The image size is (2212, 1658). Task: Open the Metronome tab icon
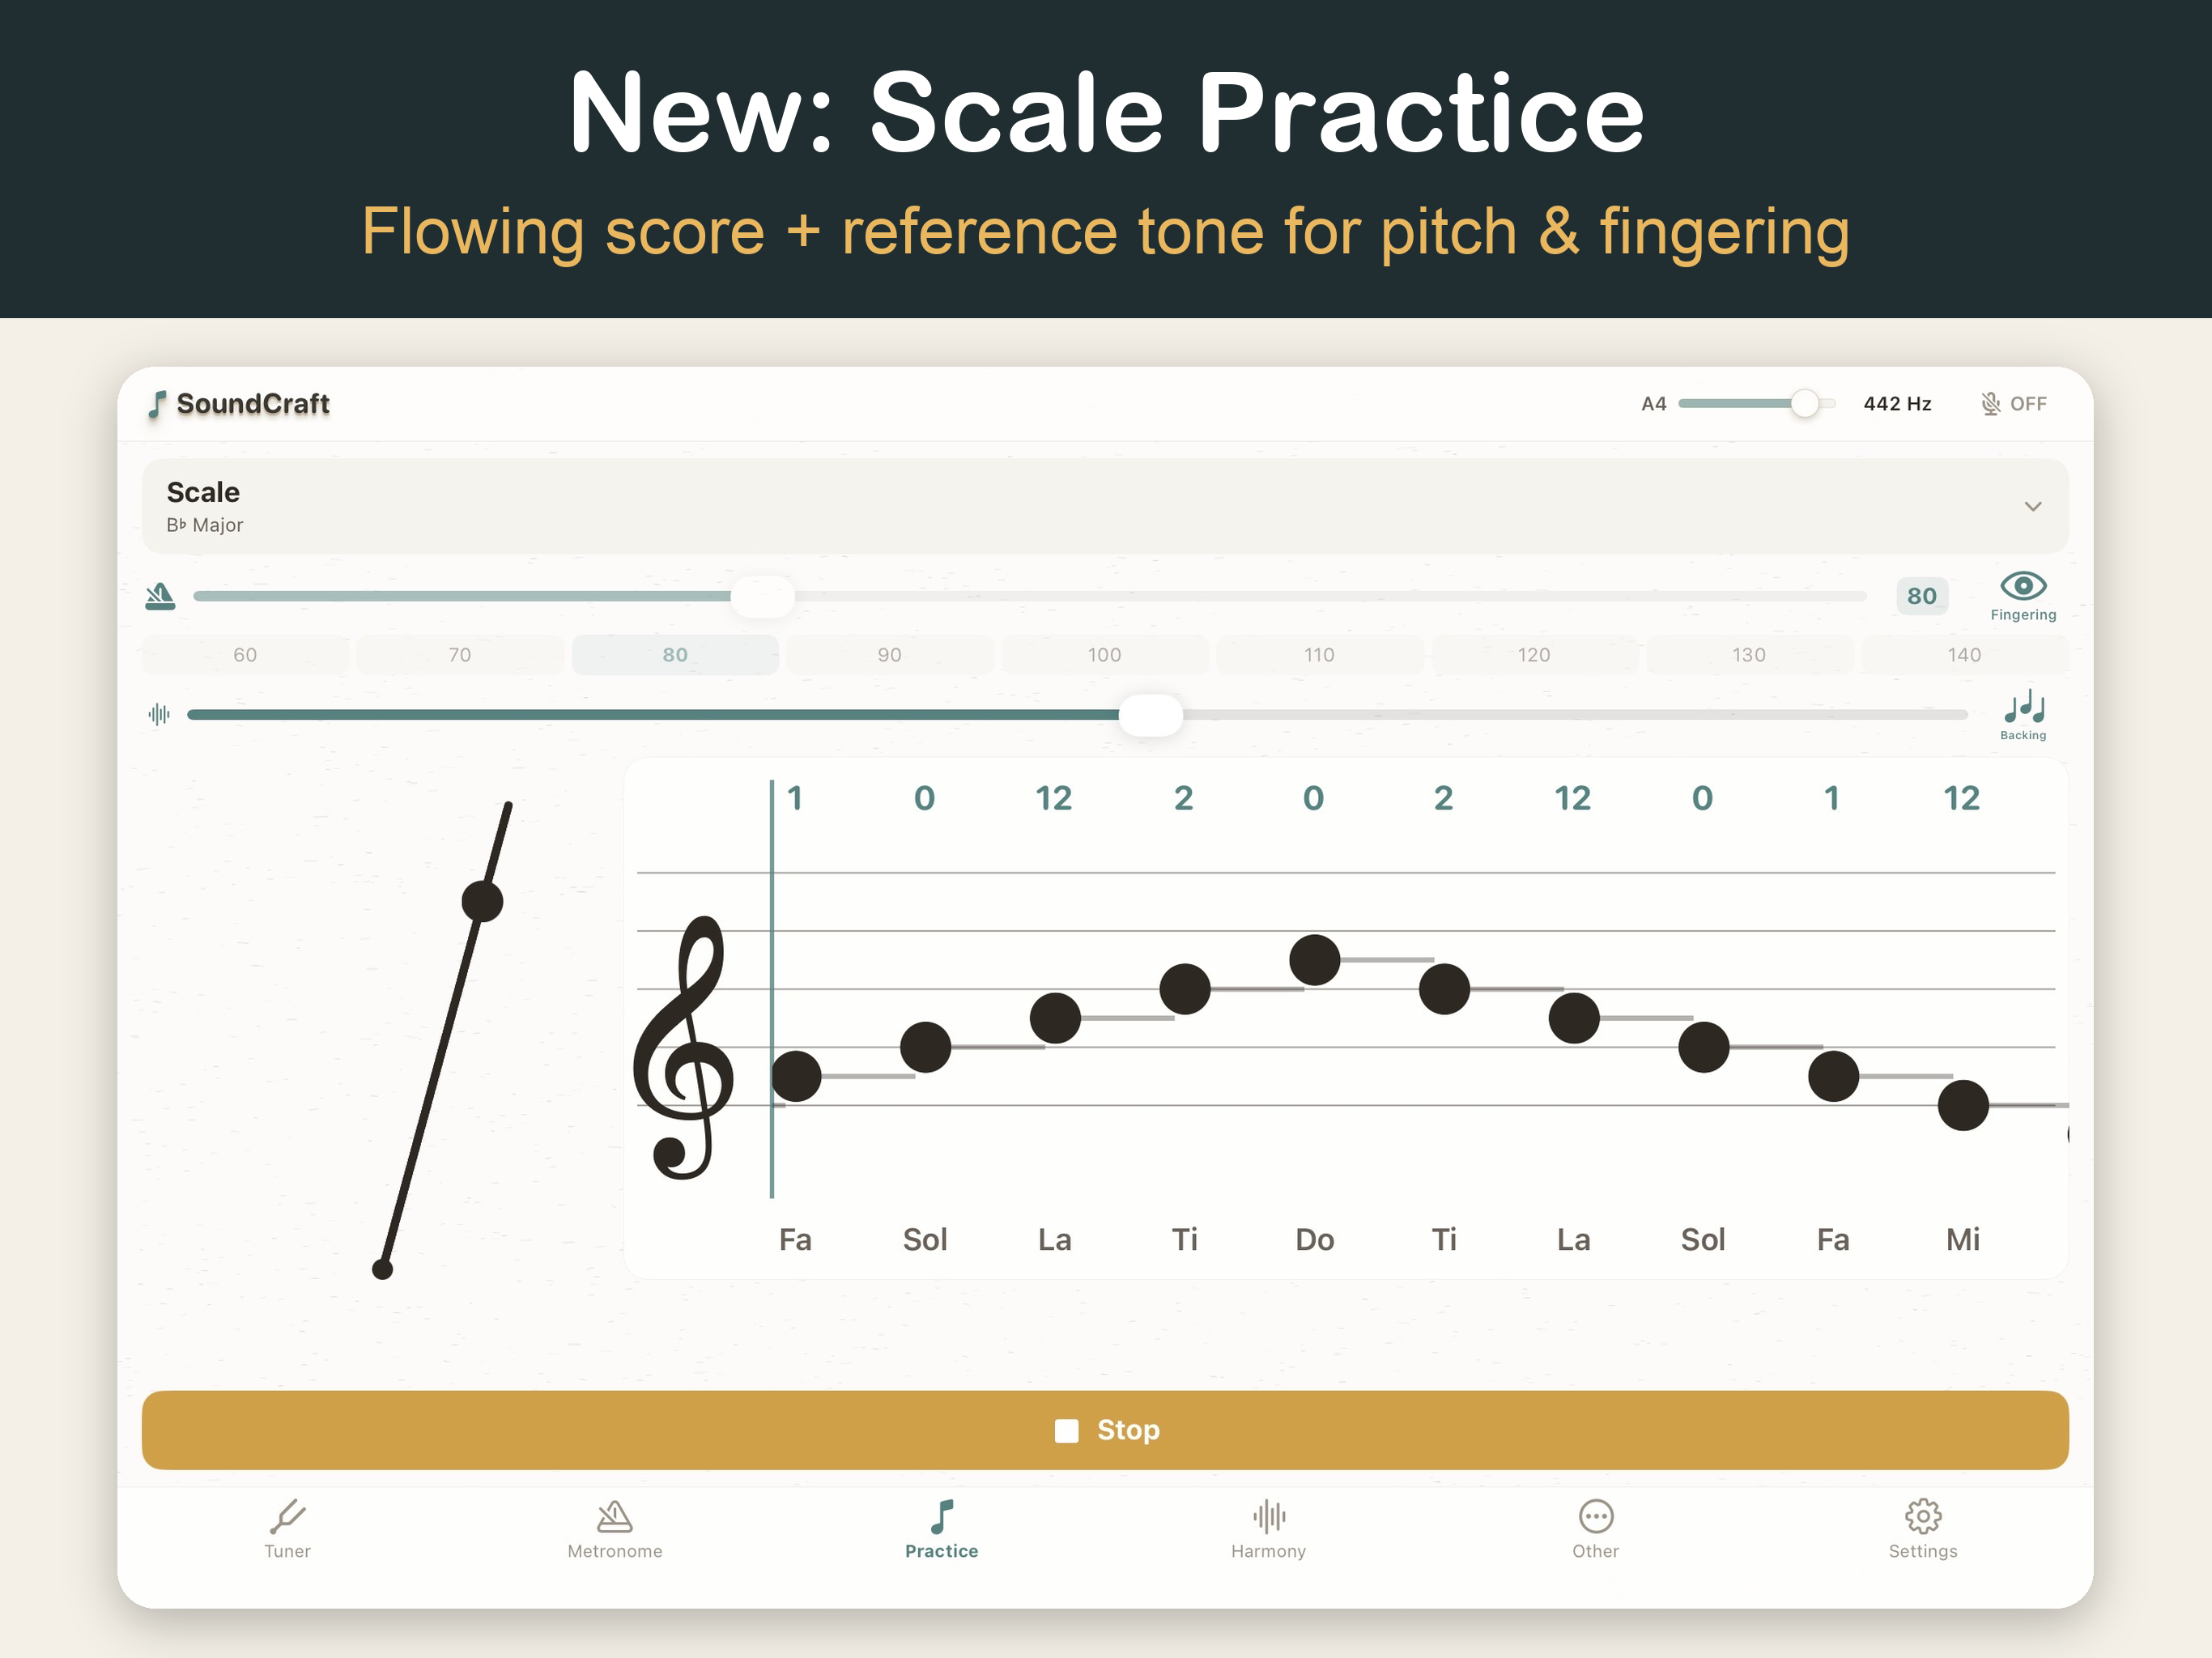(x=614, y=1516)
